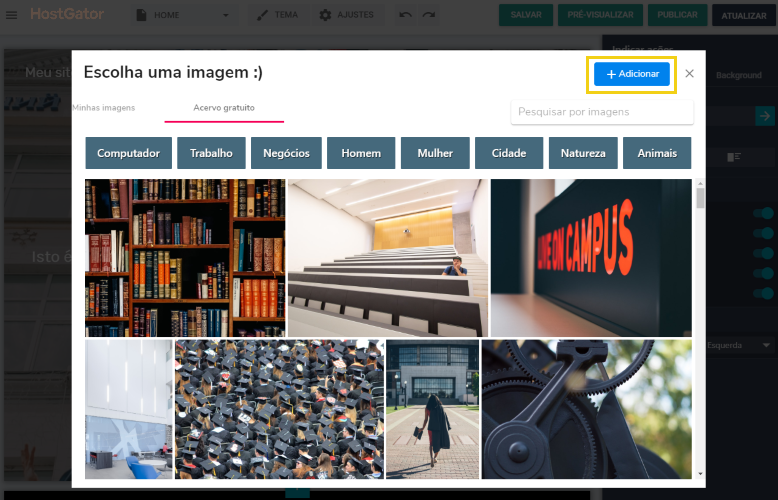This screenshot has height=500, width=778.
Task: Filter images by Cidade
Action: click(x=509, y=153)
